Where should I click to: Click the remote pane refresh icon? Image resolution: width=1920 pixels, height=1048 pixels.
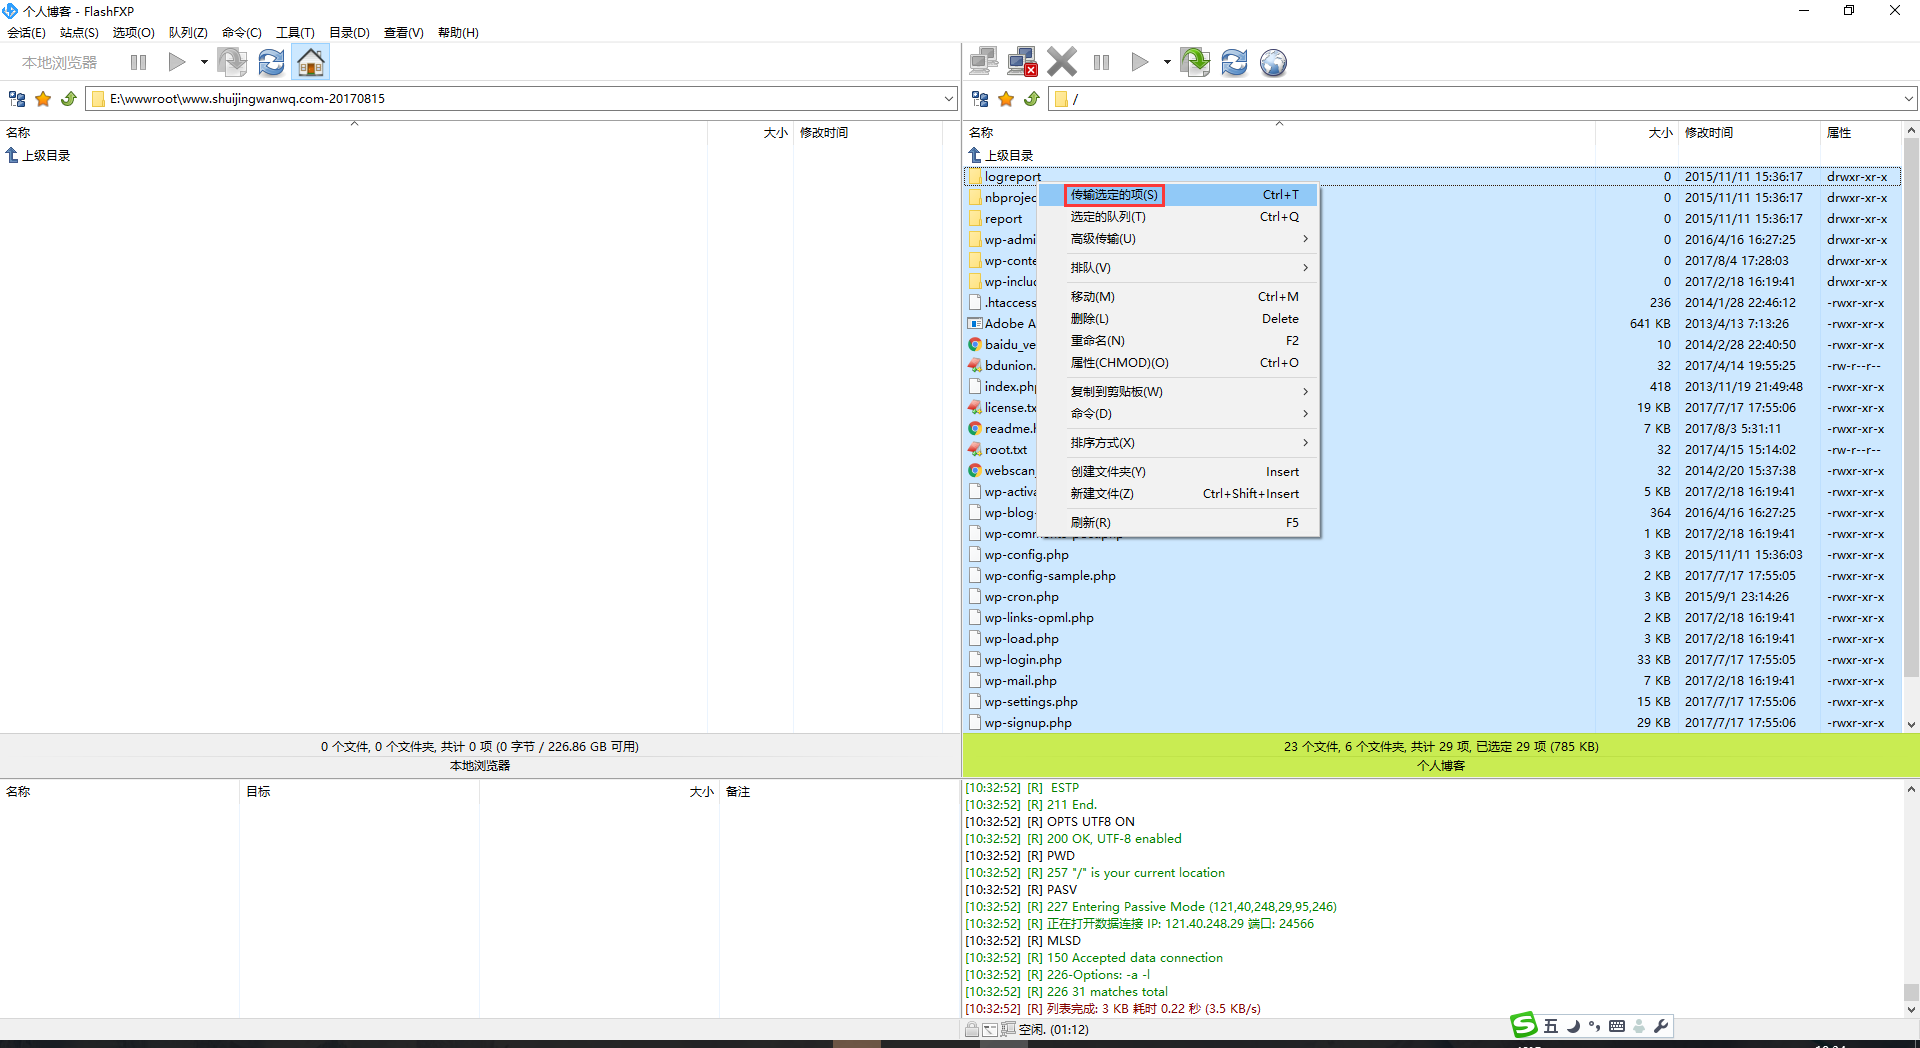tap(1234, 62)
